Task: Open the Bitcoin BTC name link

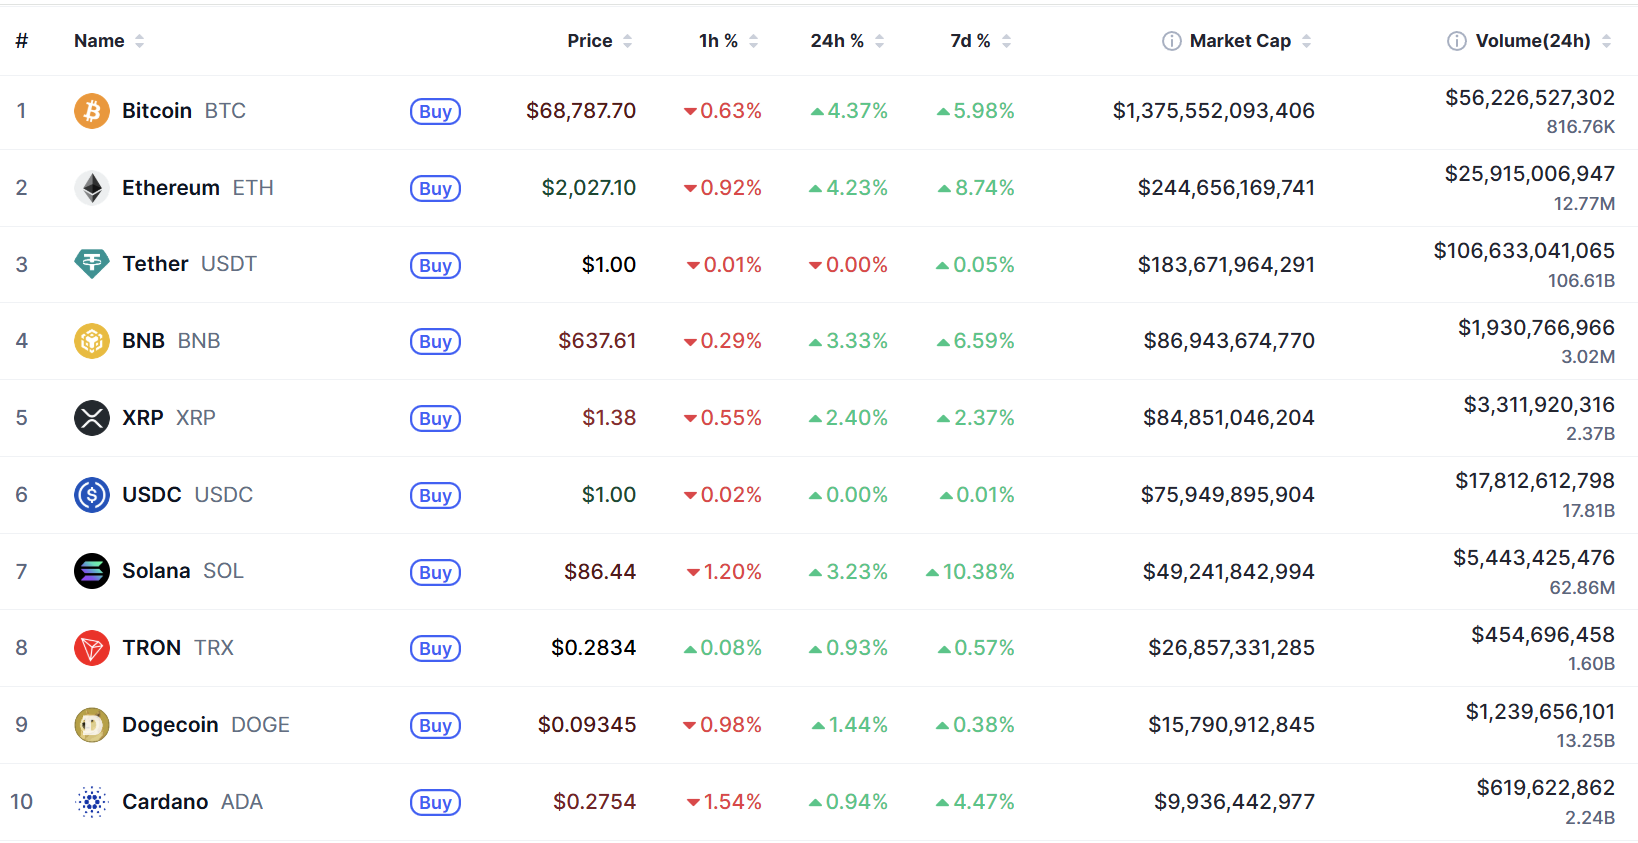Action: [x=184, y=111]
